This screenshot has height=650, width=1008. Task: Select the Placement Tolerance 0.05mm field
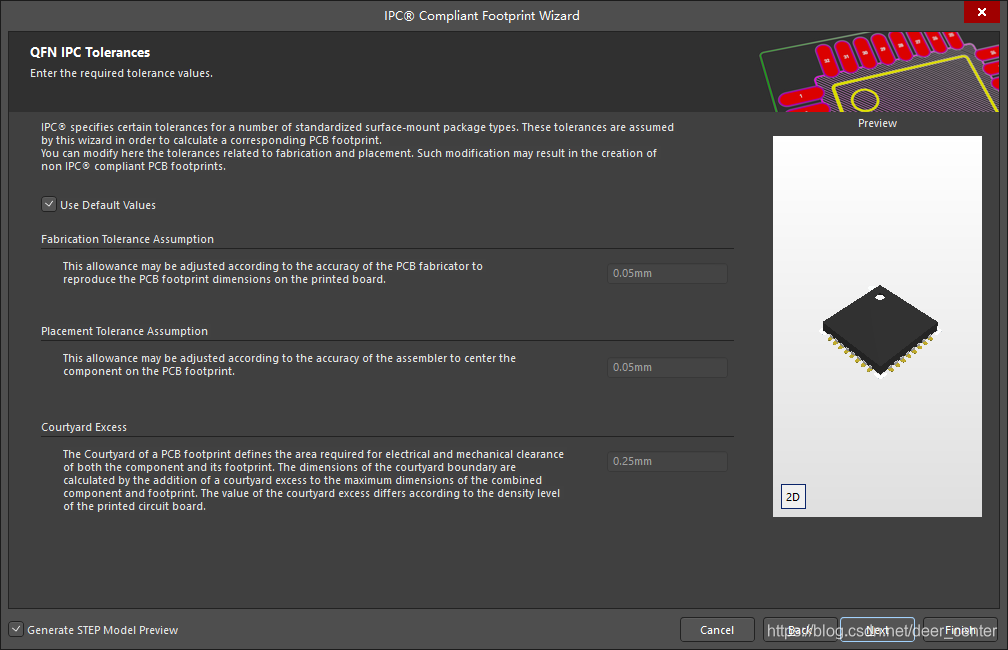(x=667, y=367)
